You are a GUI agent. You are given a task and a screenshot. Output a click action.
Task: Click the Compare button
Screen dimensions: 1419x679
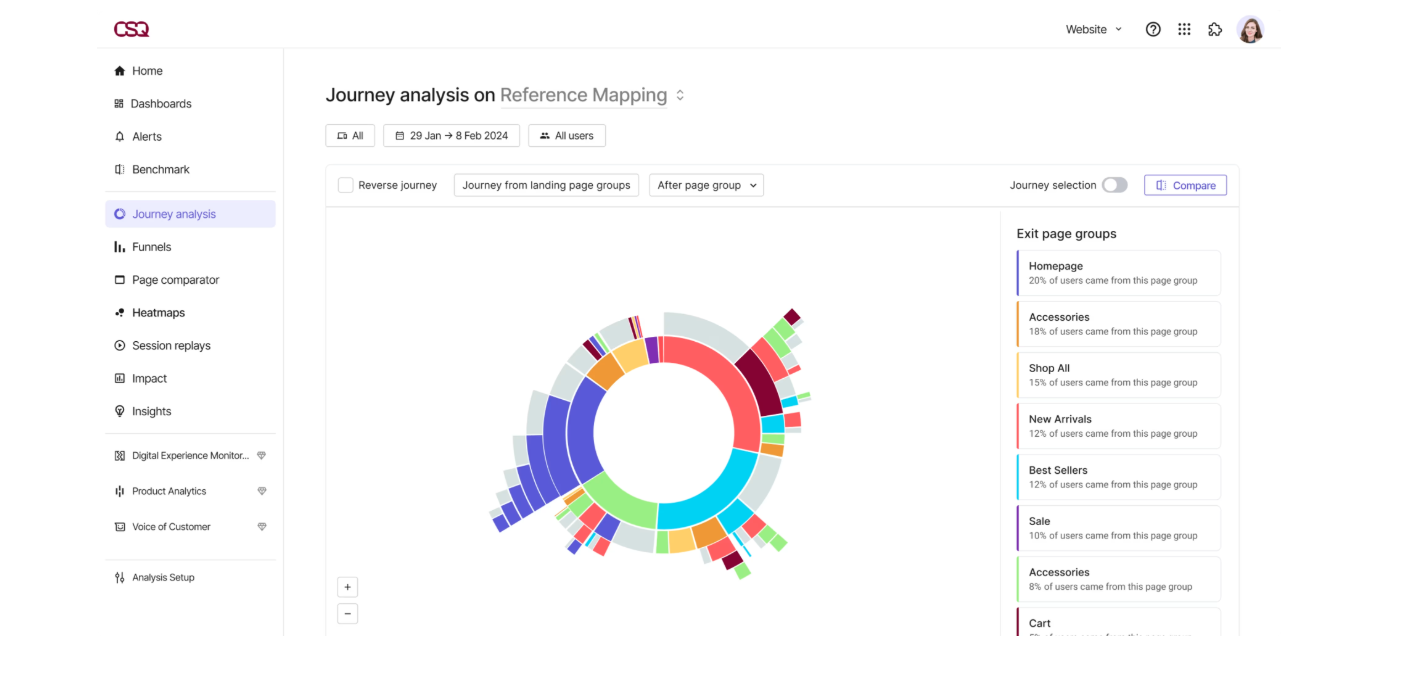pos(1185,185)
